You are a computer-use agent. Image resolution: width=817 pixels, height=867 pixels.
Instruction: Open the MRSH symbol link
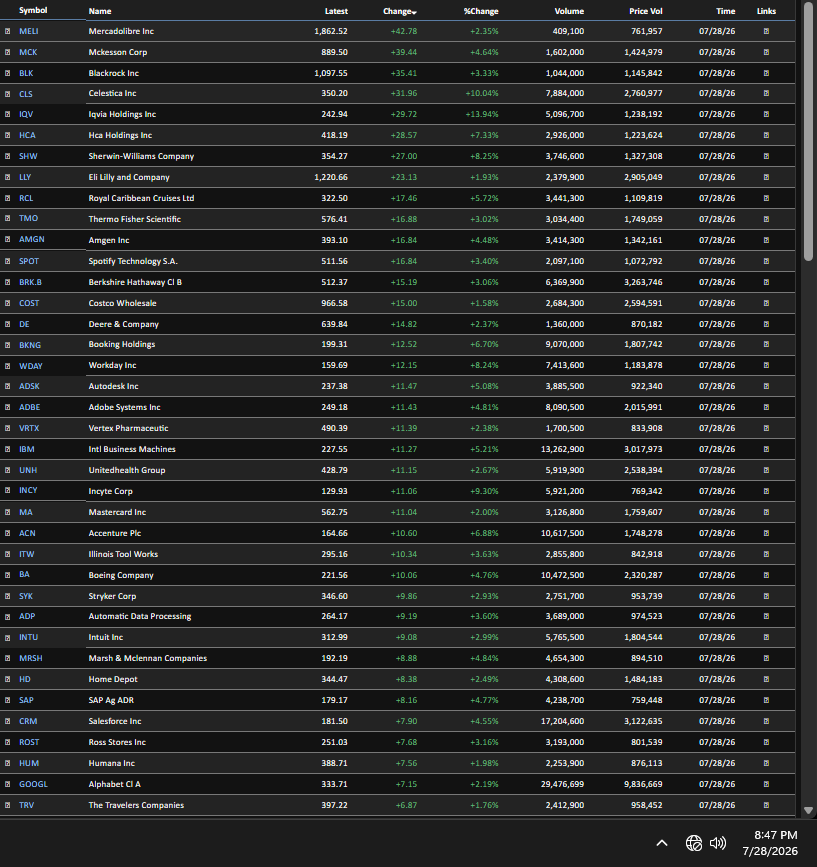coord(31,659)
